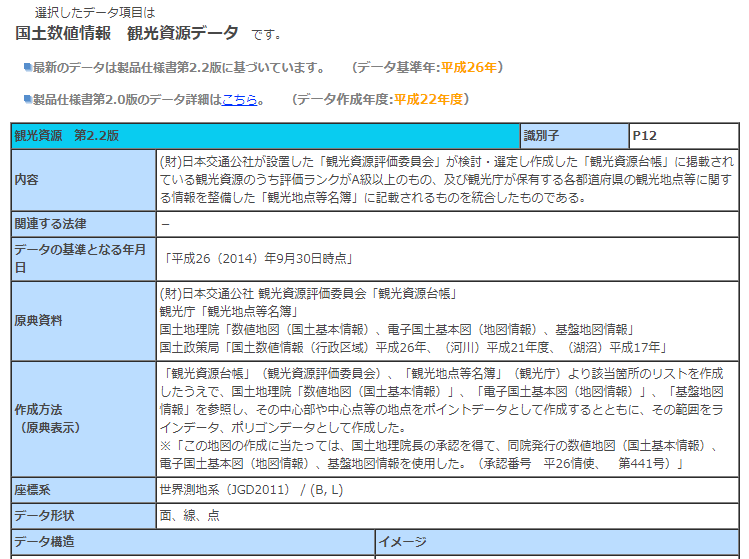
Task: Click the イメージ column header
Action: tap(557, 542)
